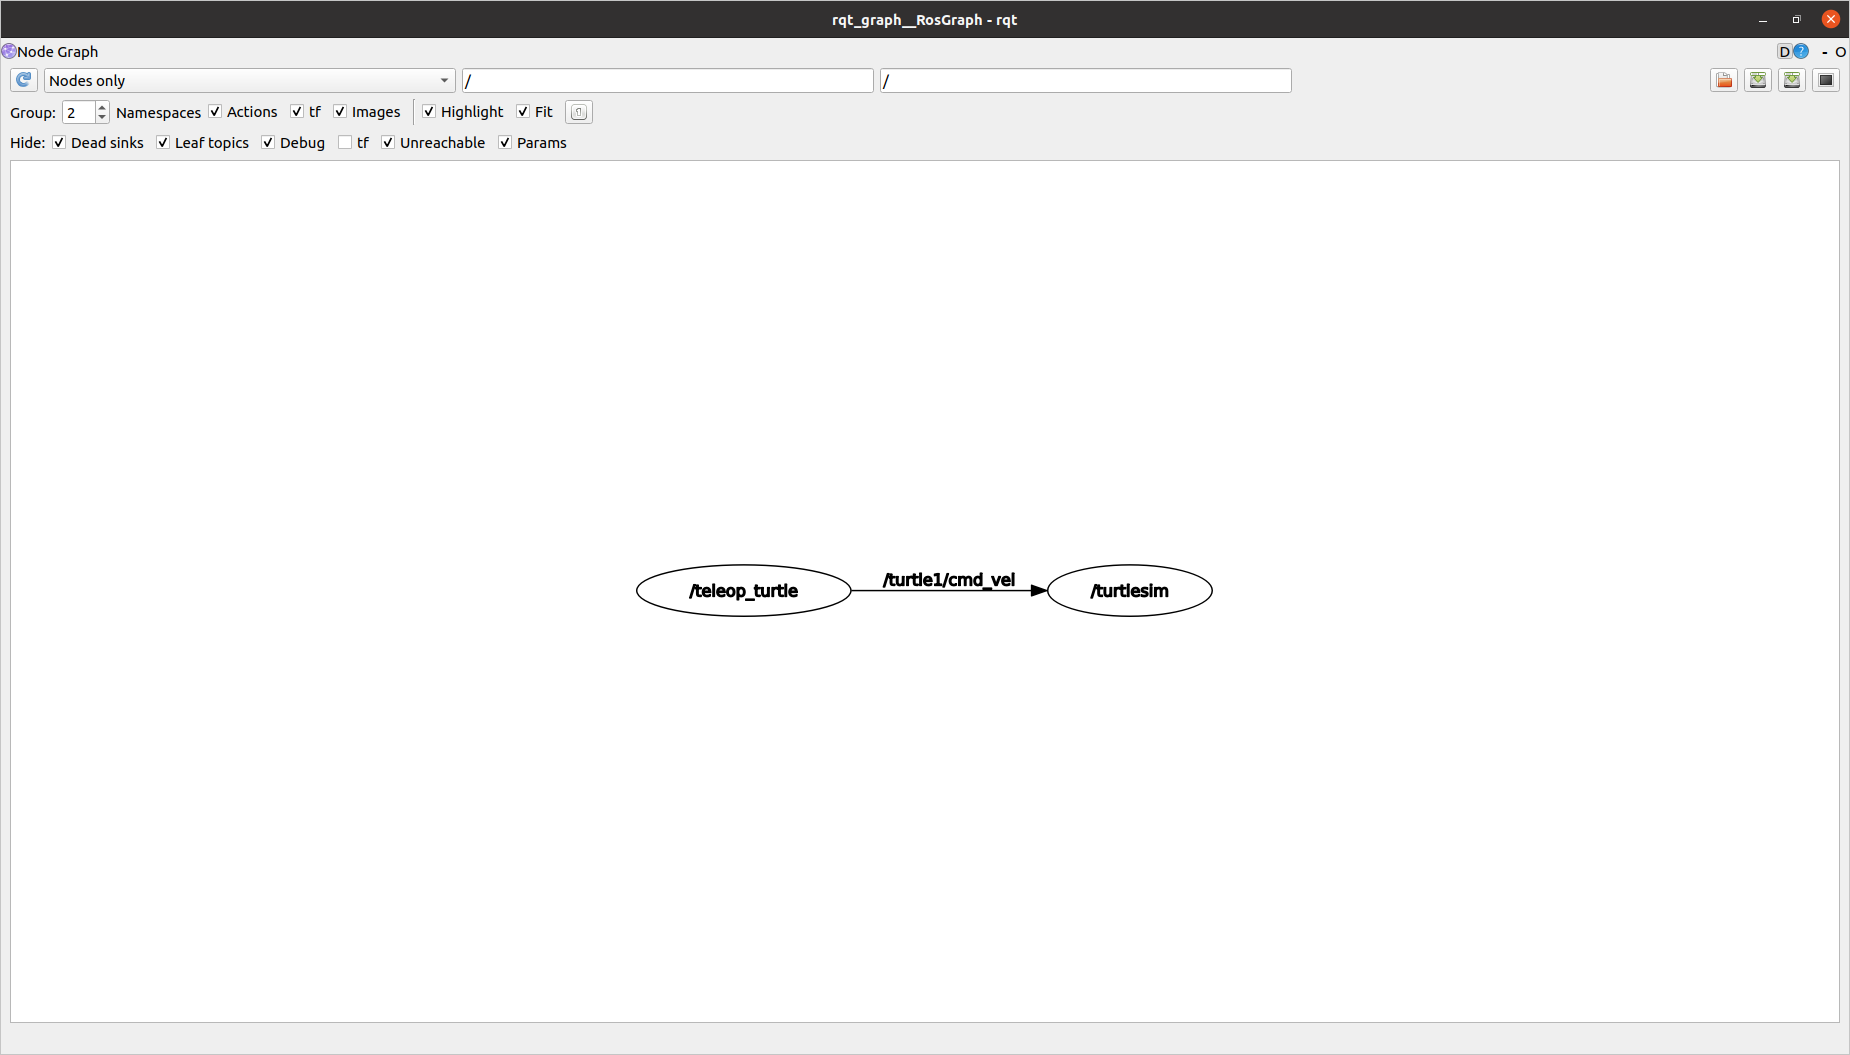Increase the Group depth with up arrow
This screenshot has width=1850, height=1055.
coord(102,107)
